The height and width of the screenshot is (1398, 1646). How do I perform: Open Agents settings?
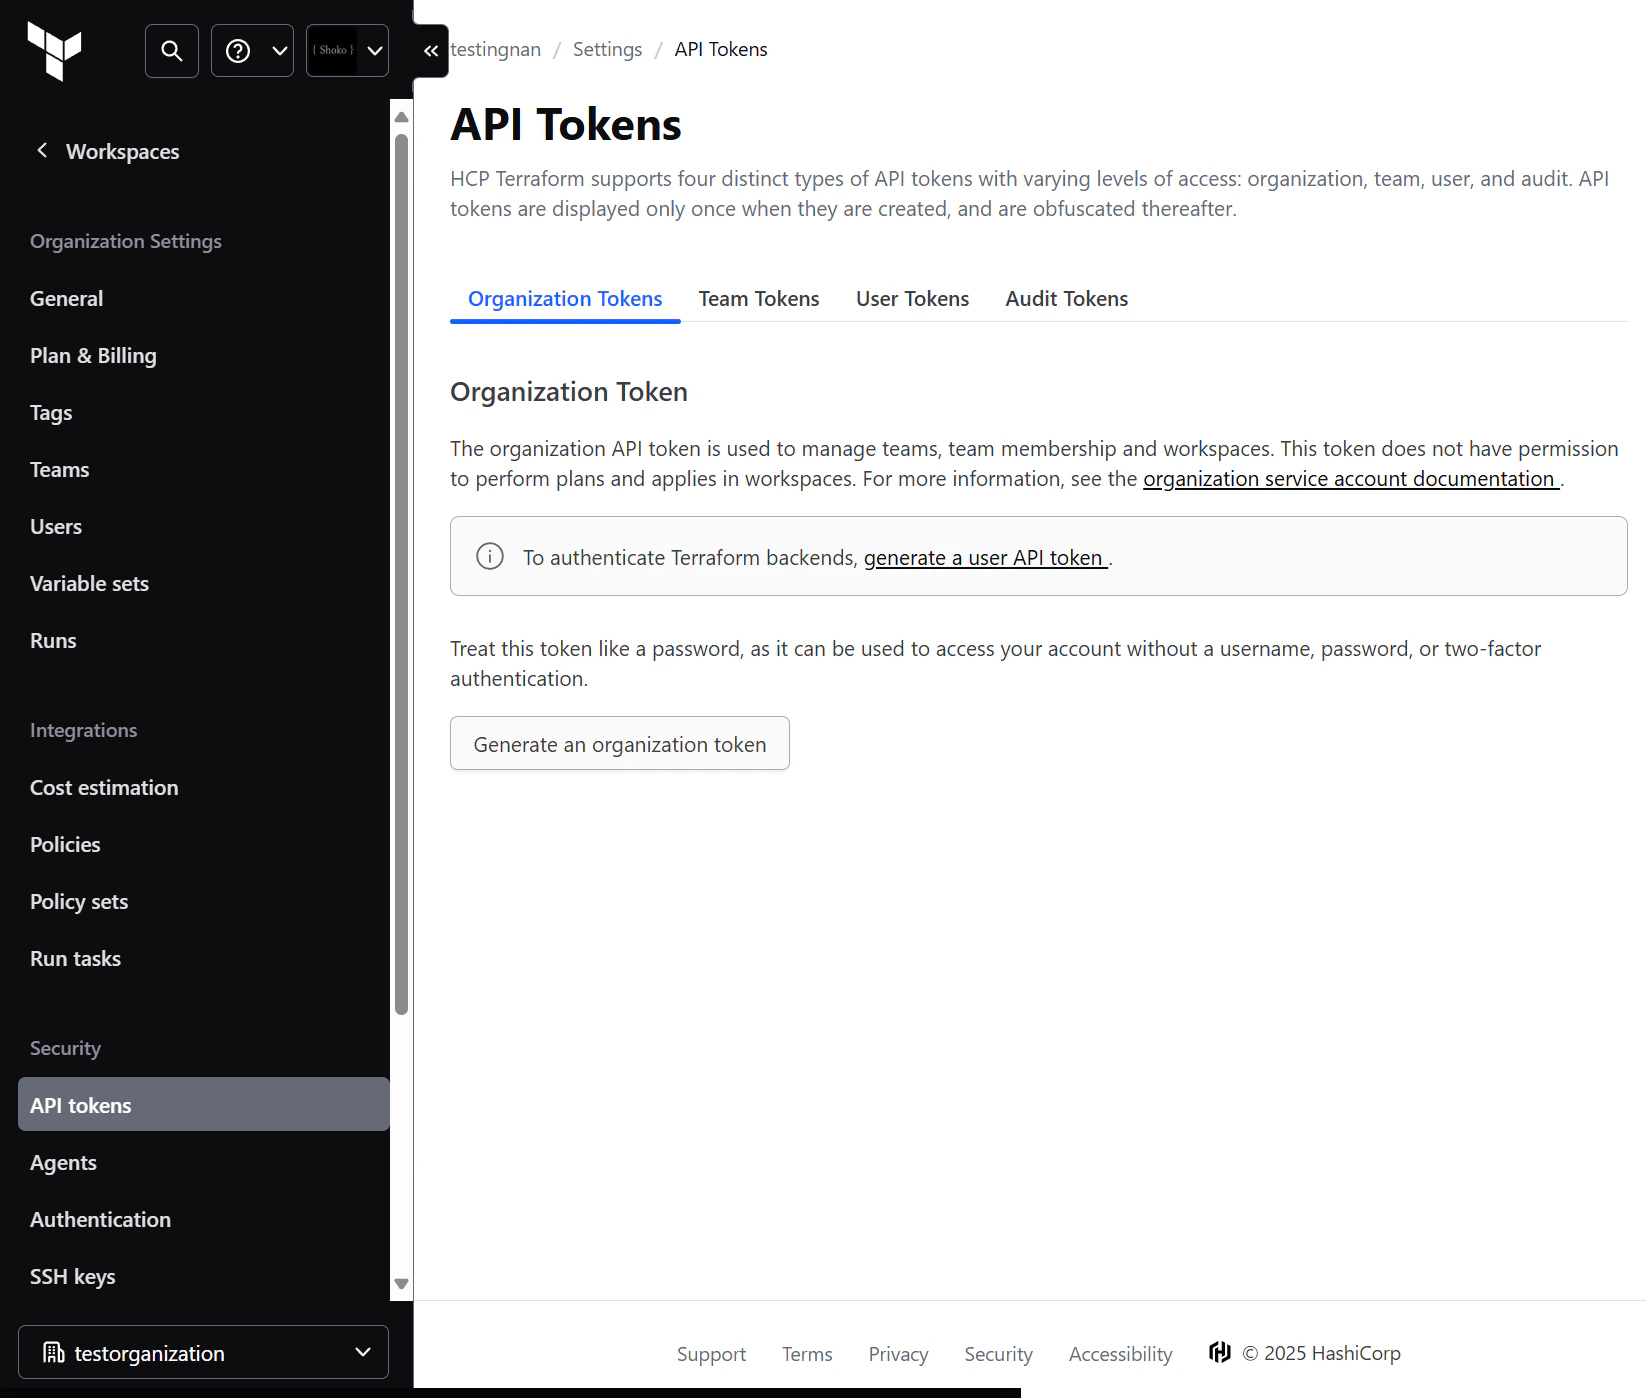click(63, 1162)
